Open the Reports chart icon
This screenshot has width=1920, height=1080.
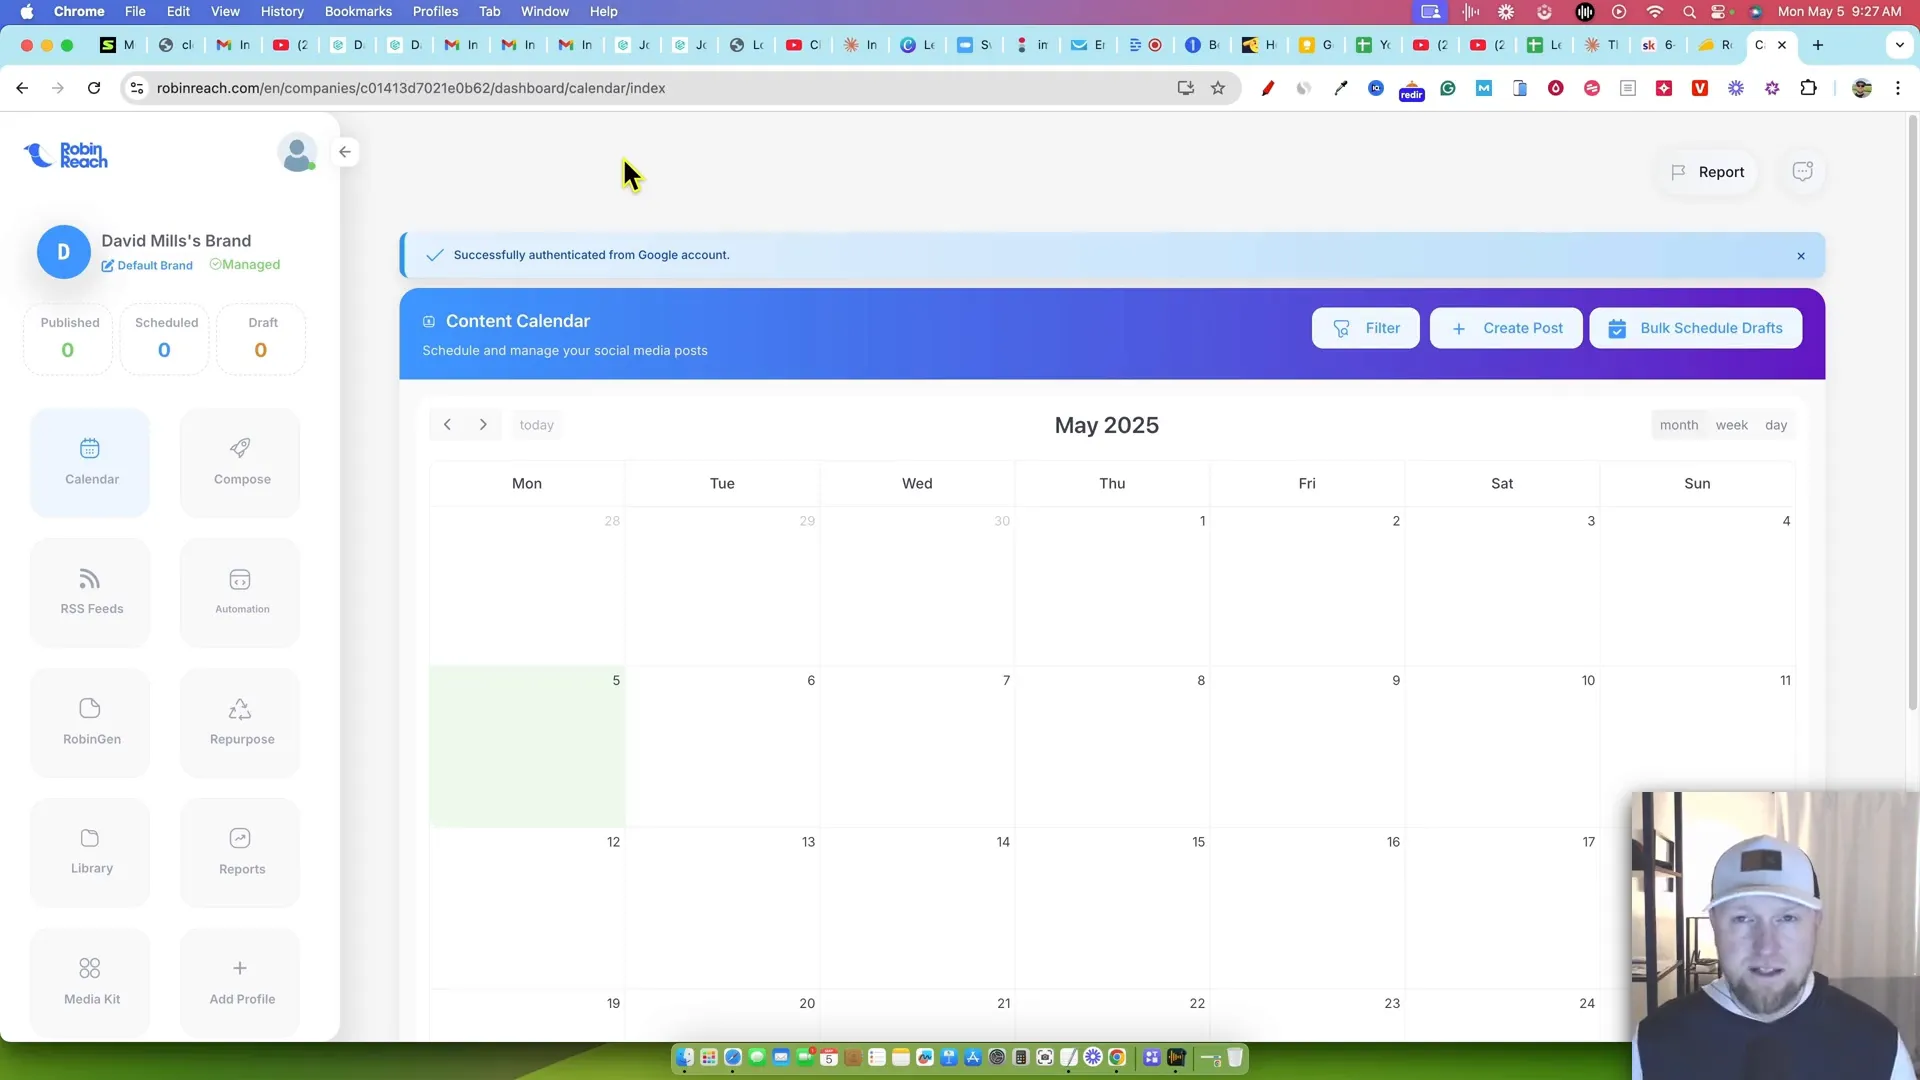[x=240, y=839]
